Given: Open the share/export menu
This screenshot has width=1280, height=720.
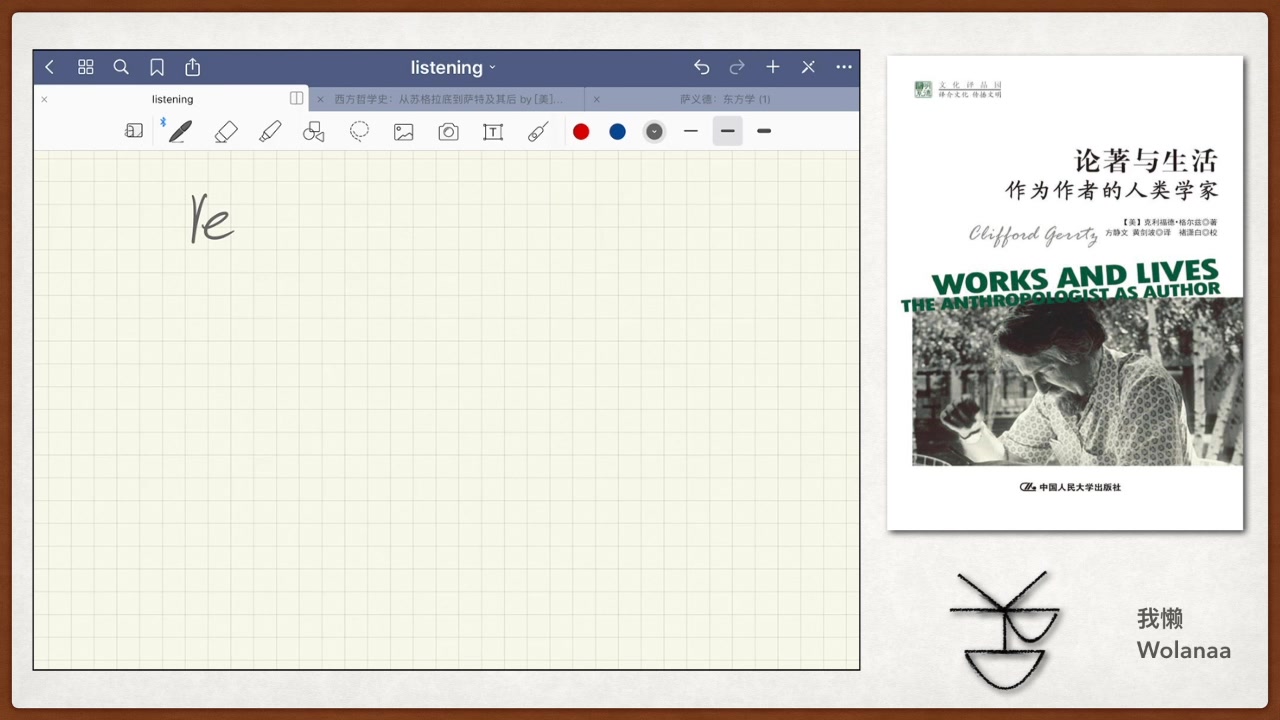Looking at the screenshot, I should 193,67.
